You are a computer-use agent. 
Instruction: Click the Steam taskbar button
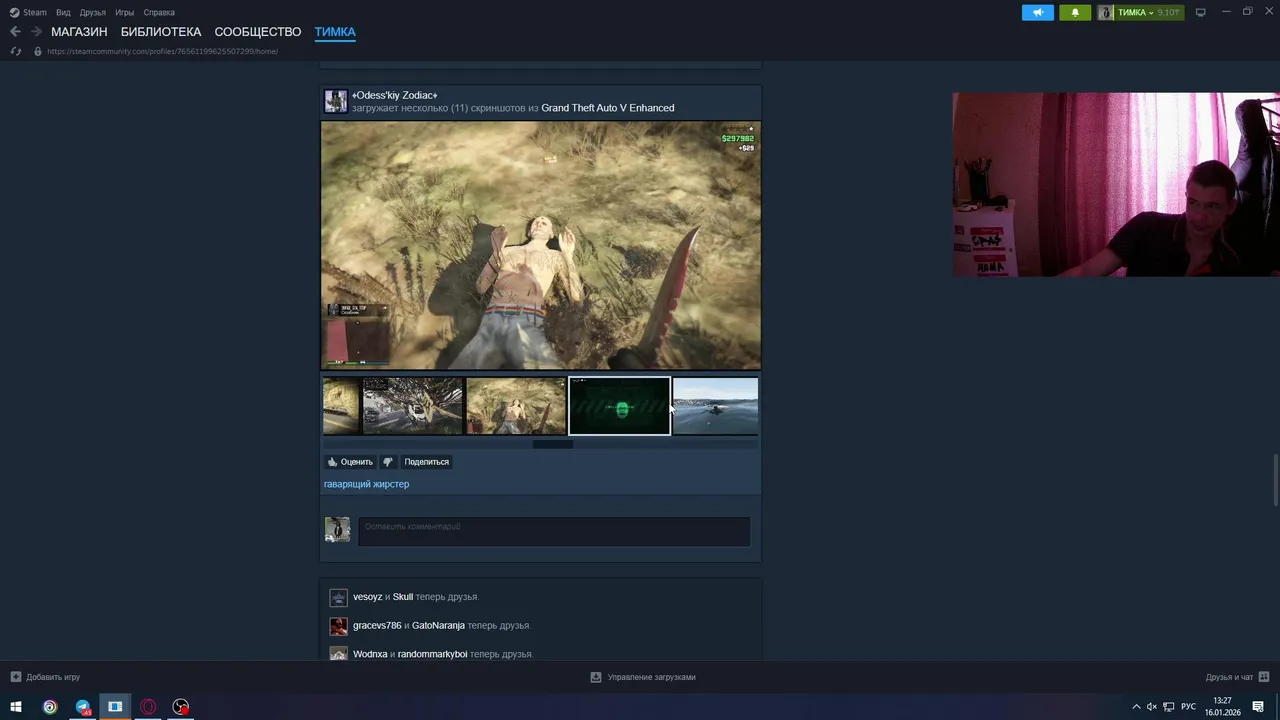(x=115, y=707)
